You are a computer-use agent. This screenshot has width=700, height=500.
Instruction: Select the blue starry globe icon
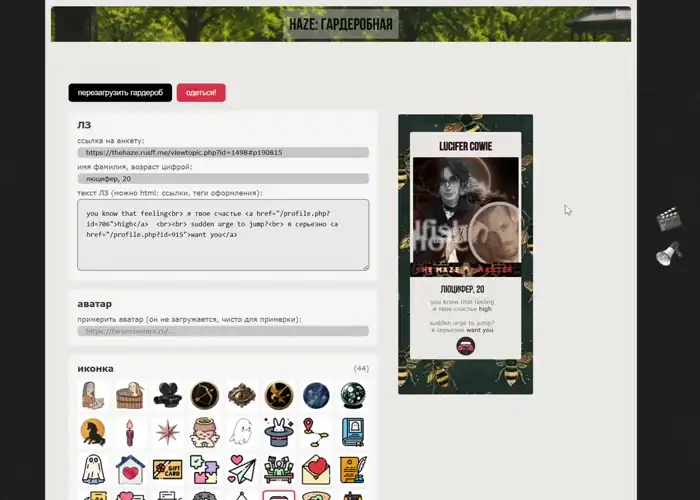316,395
